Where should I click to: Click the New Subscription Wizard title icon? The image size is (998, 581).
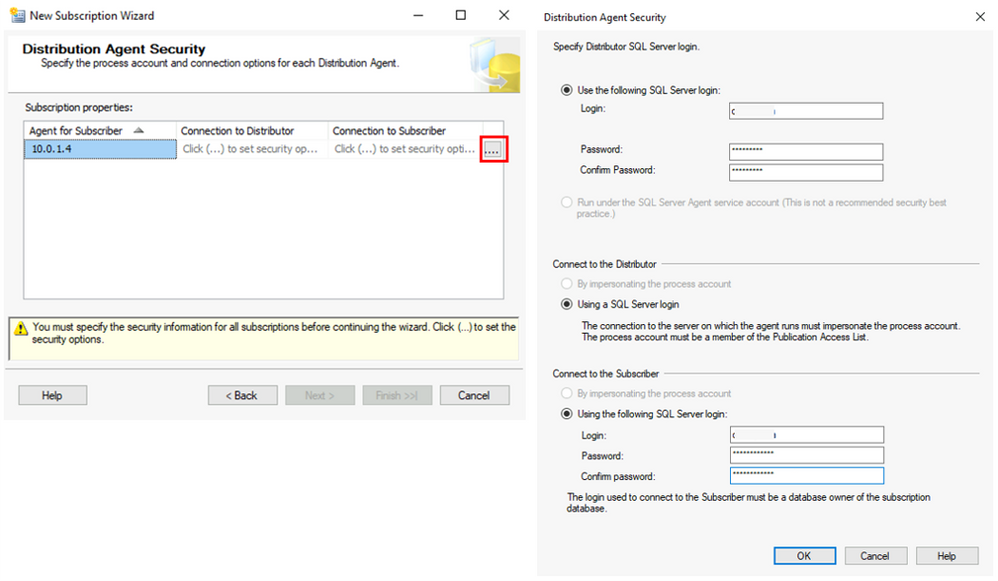pos(17,16)
